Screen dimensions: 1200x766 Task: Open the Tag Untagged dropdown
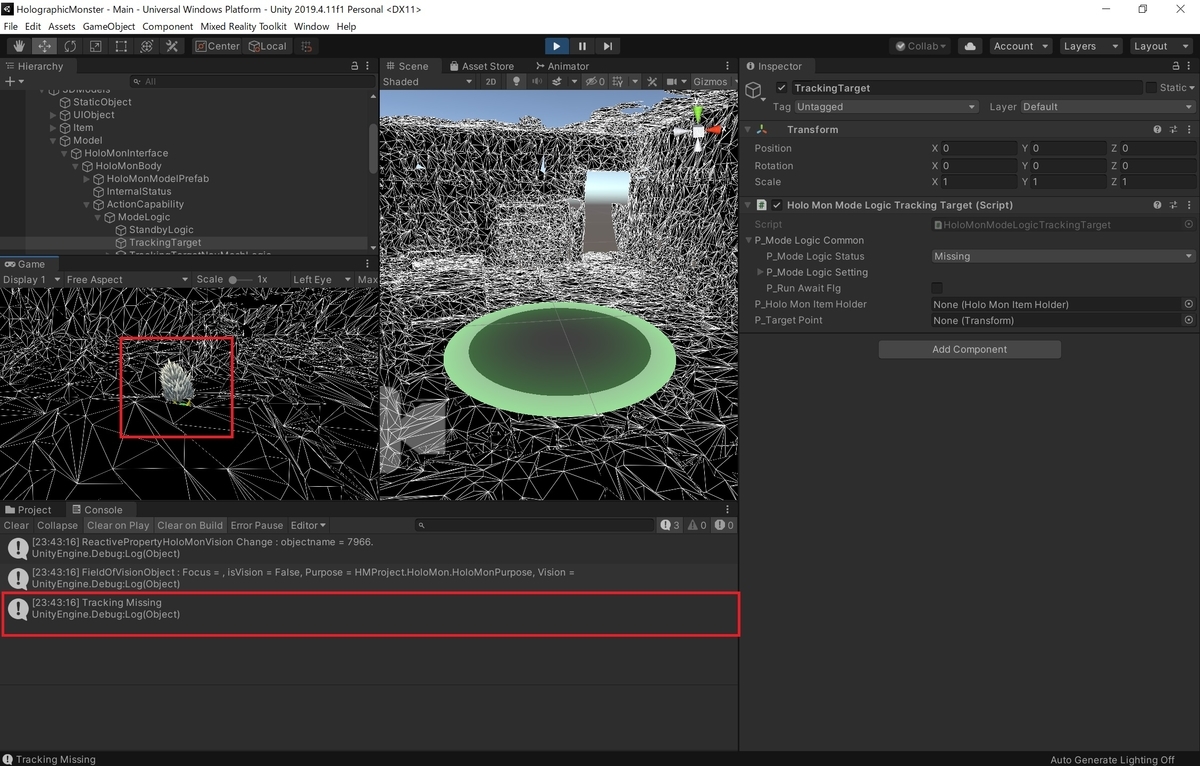pyautogui.click(x=887, y=106)
